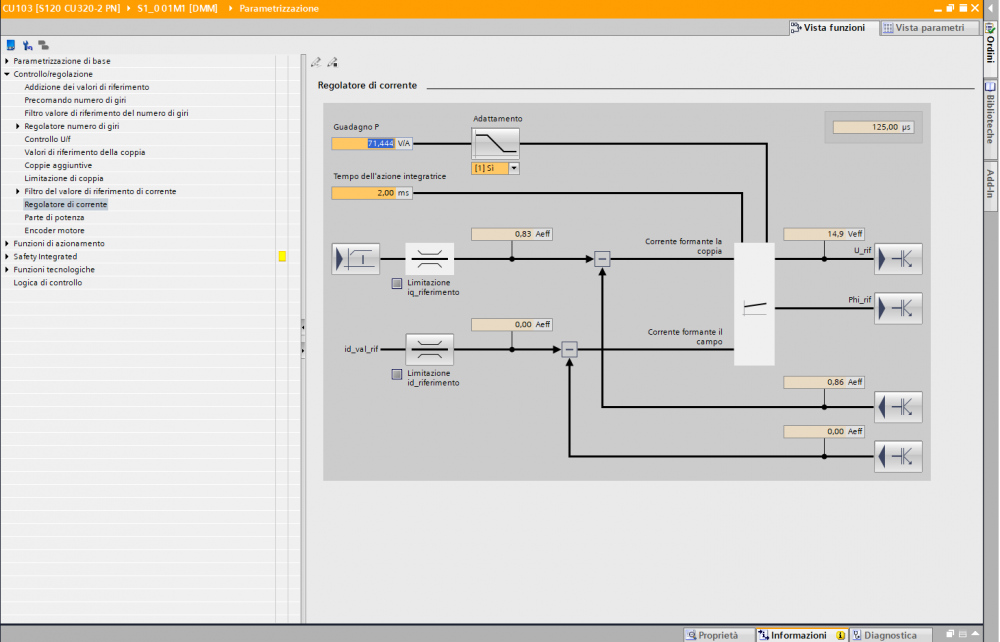The image size is (1000, 642).
Task: Click the Tempo dell'azione integratrice input field
Action: point(372,193)
